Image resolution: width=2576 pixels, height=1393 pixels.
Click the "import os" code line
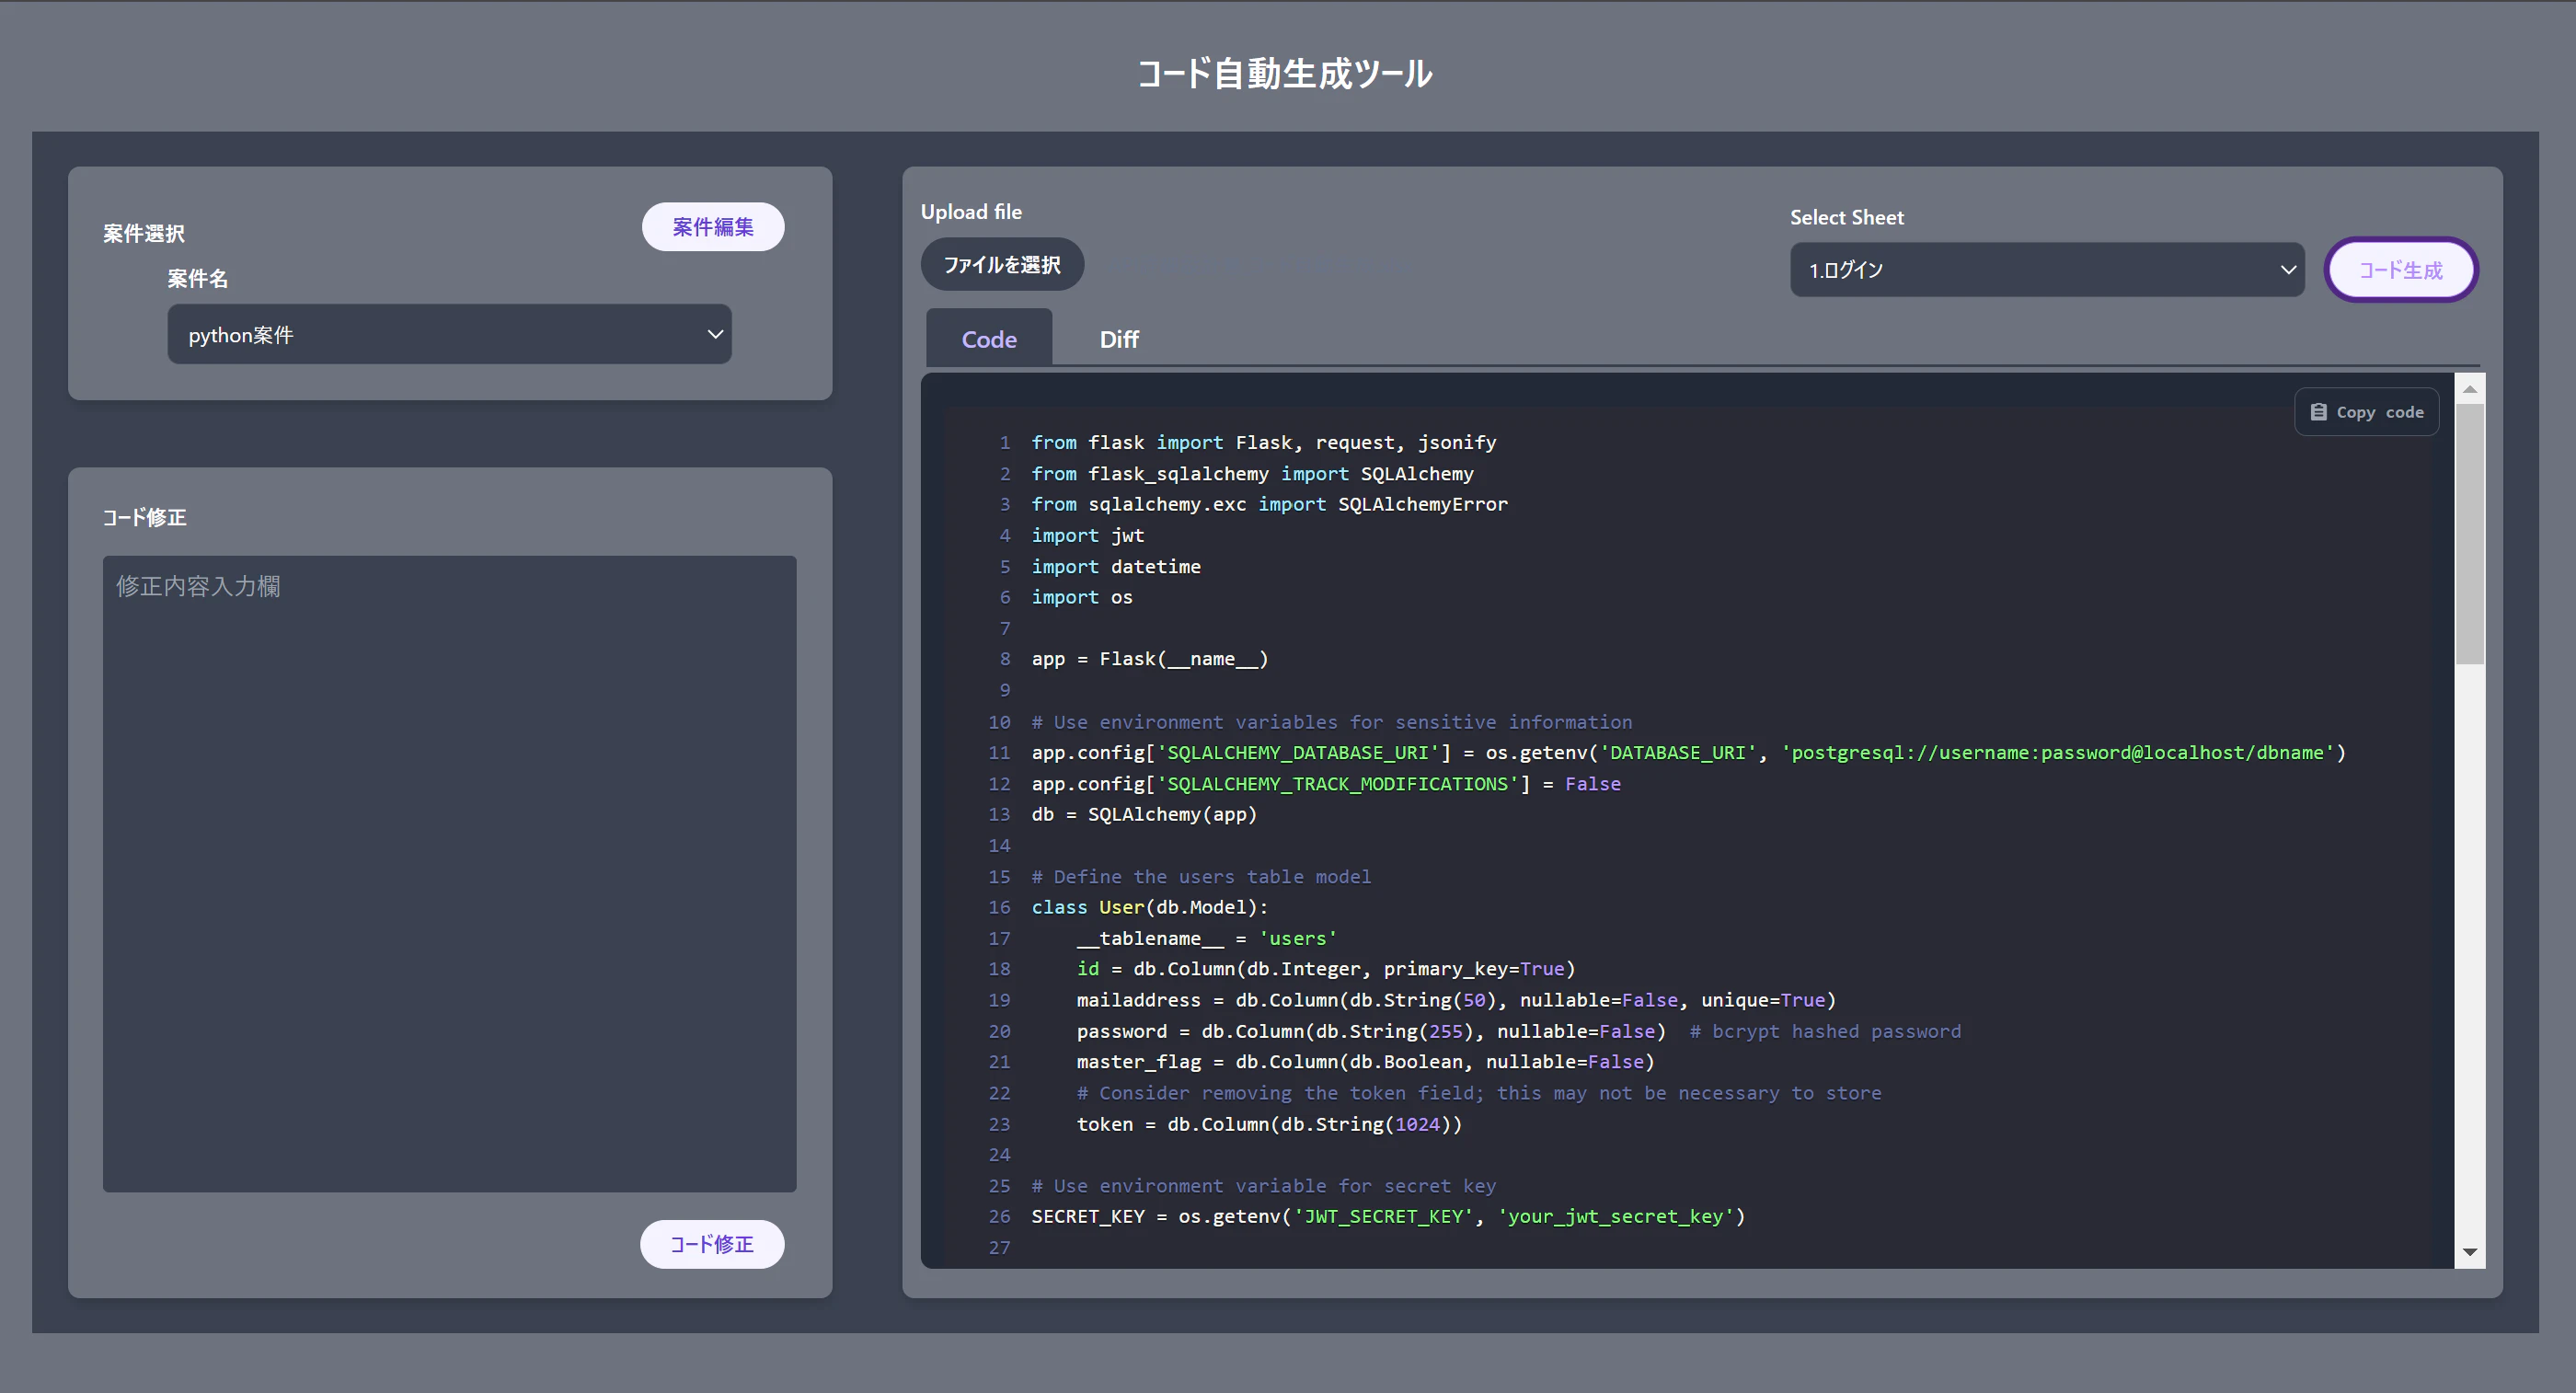tap(1081, 597)
